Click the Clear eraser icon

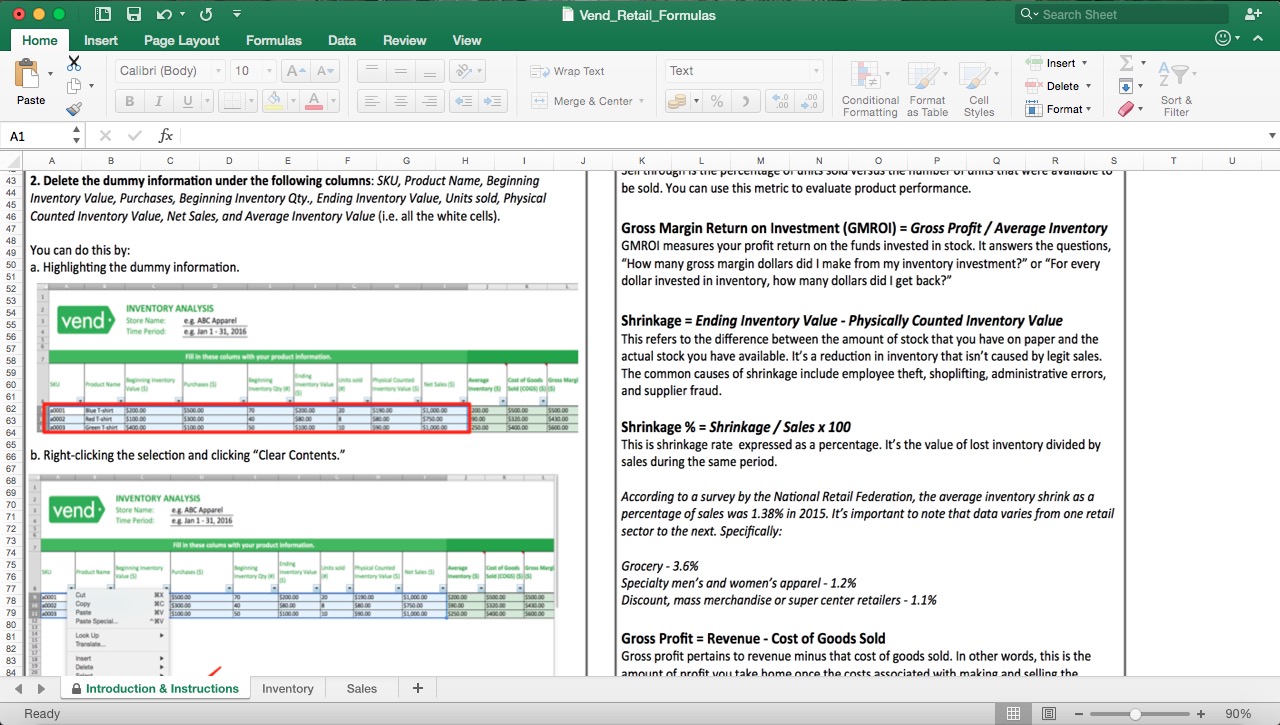[1126, 107]
